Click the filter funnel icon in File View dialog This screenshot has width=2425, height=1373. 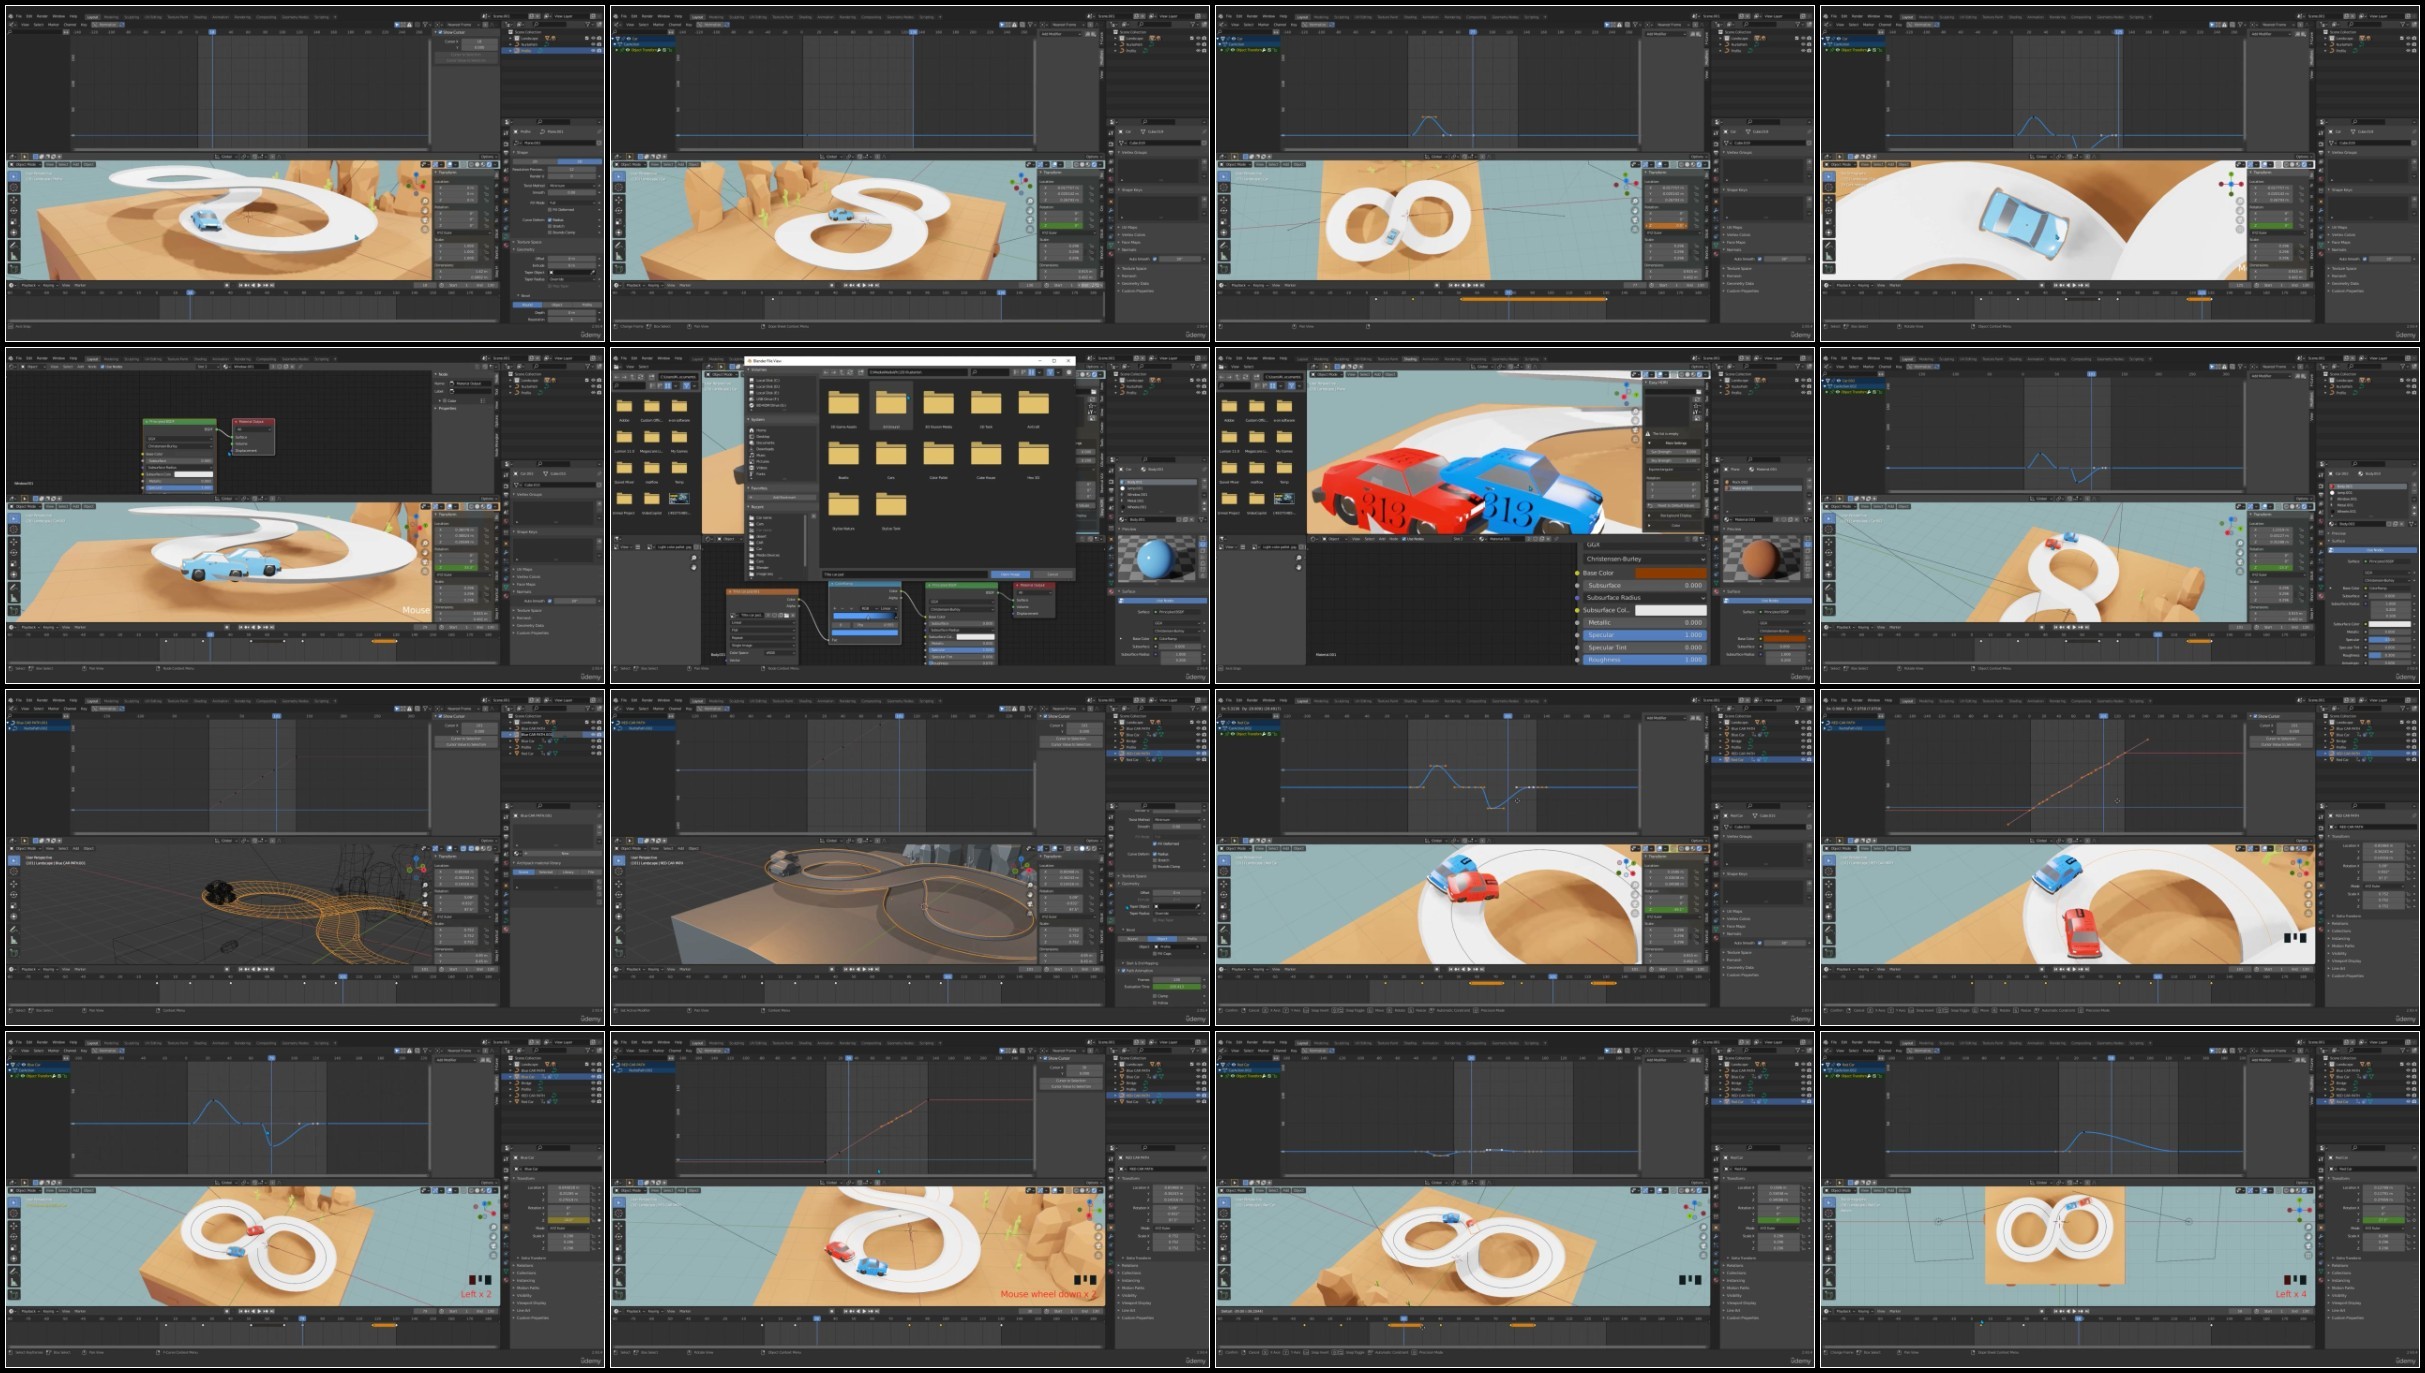[1050, 372]
